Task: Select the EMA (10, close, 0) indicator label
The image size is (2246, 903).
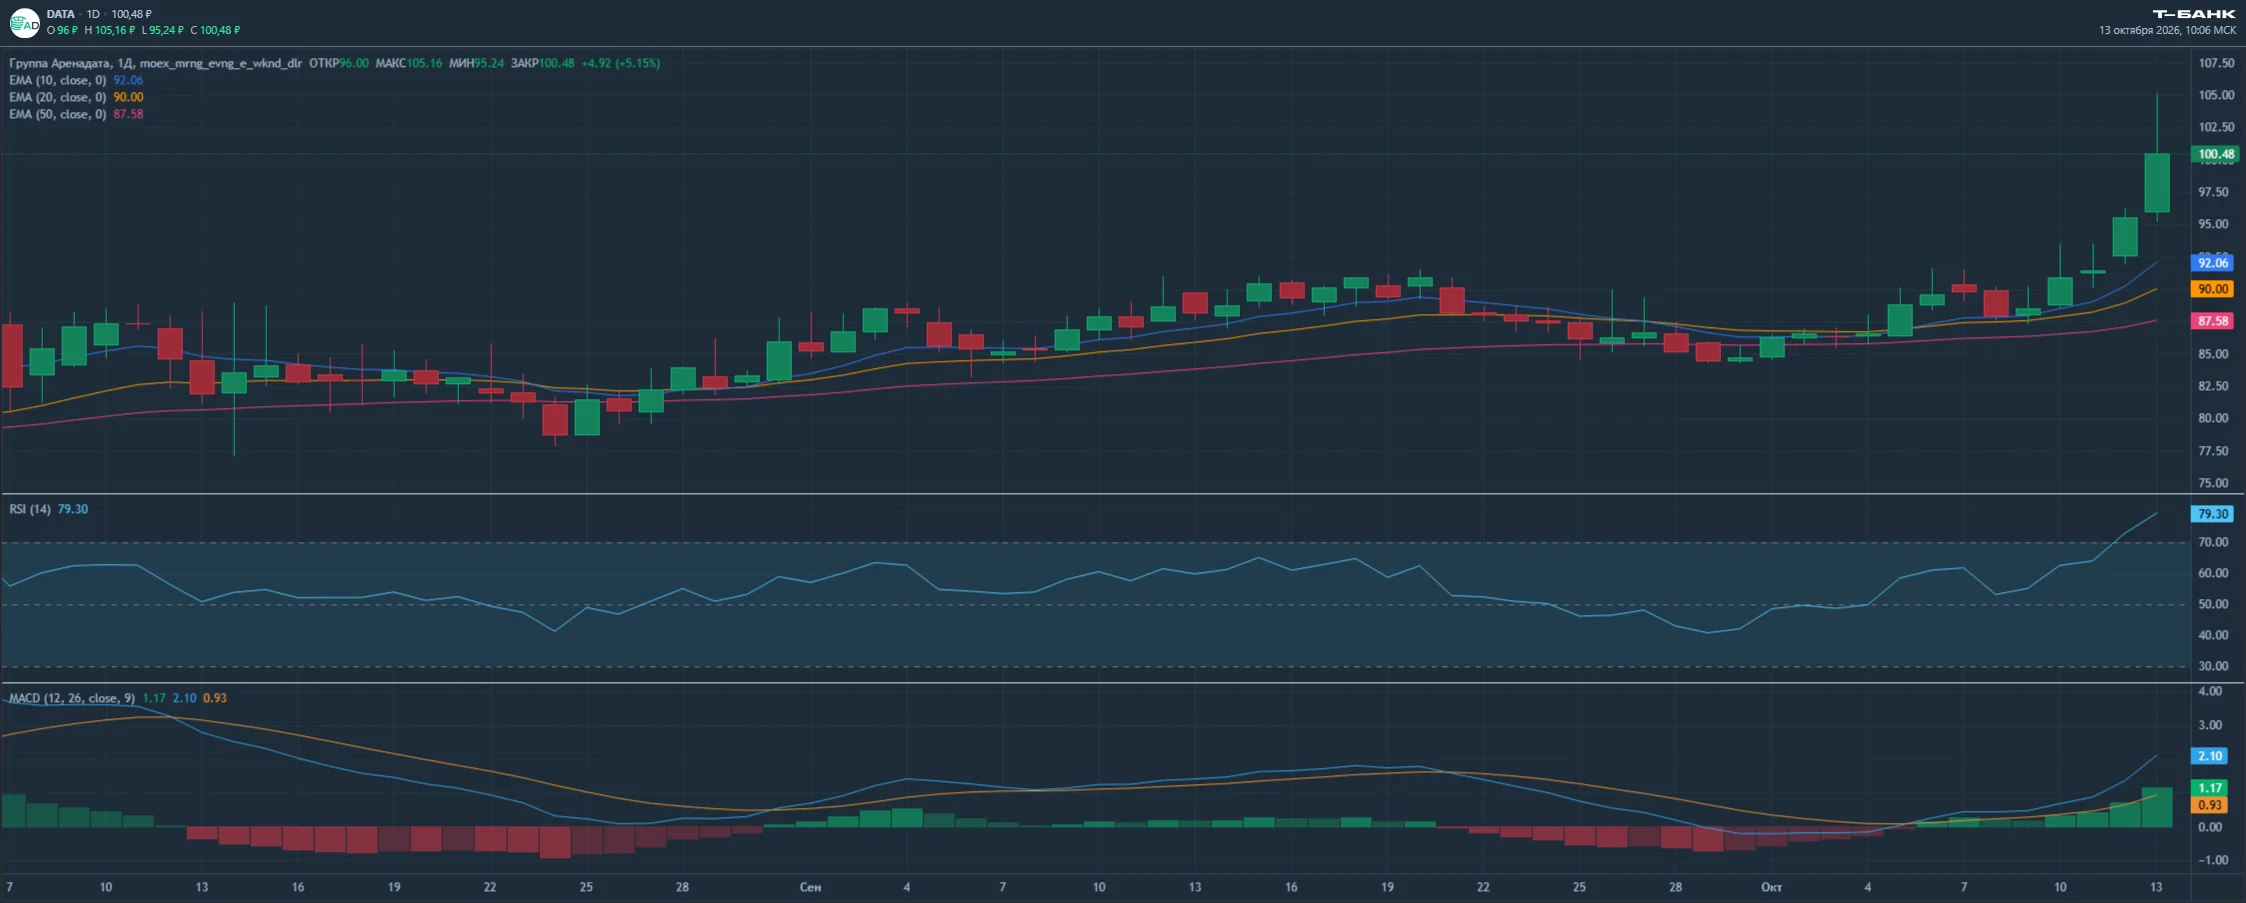Action: click(x=58, y=80)
